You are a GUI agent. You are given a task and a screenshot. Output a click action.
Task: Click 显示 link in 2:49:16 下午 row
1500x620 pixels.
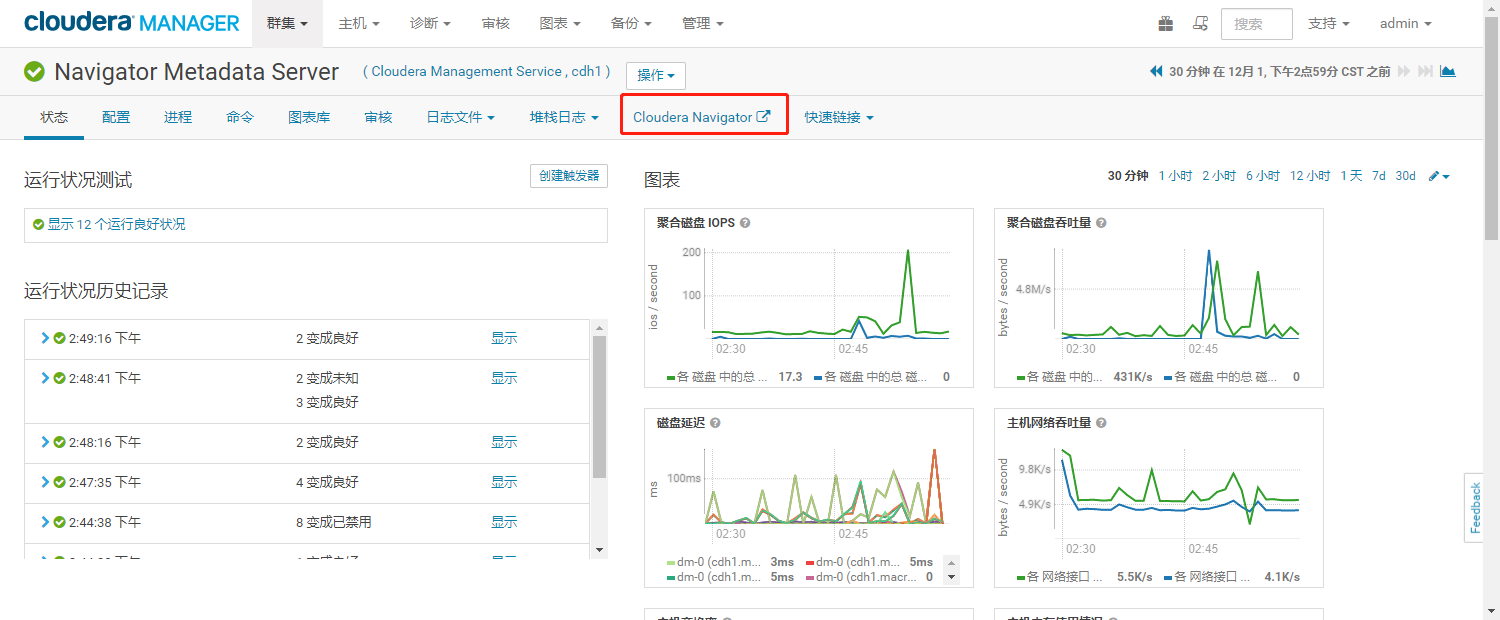click(504, 338)
